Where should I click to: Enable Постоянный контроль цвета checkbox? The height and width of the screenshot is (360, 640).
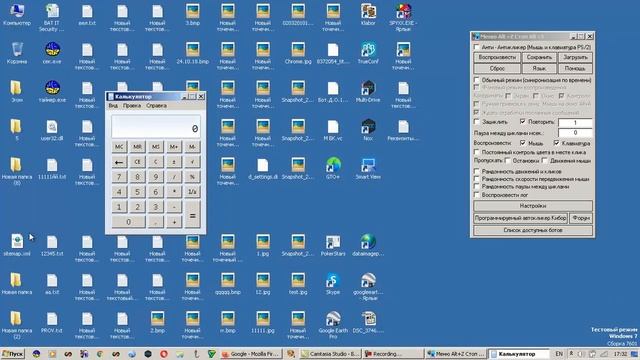477,152
